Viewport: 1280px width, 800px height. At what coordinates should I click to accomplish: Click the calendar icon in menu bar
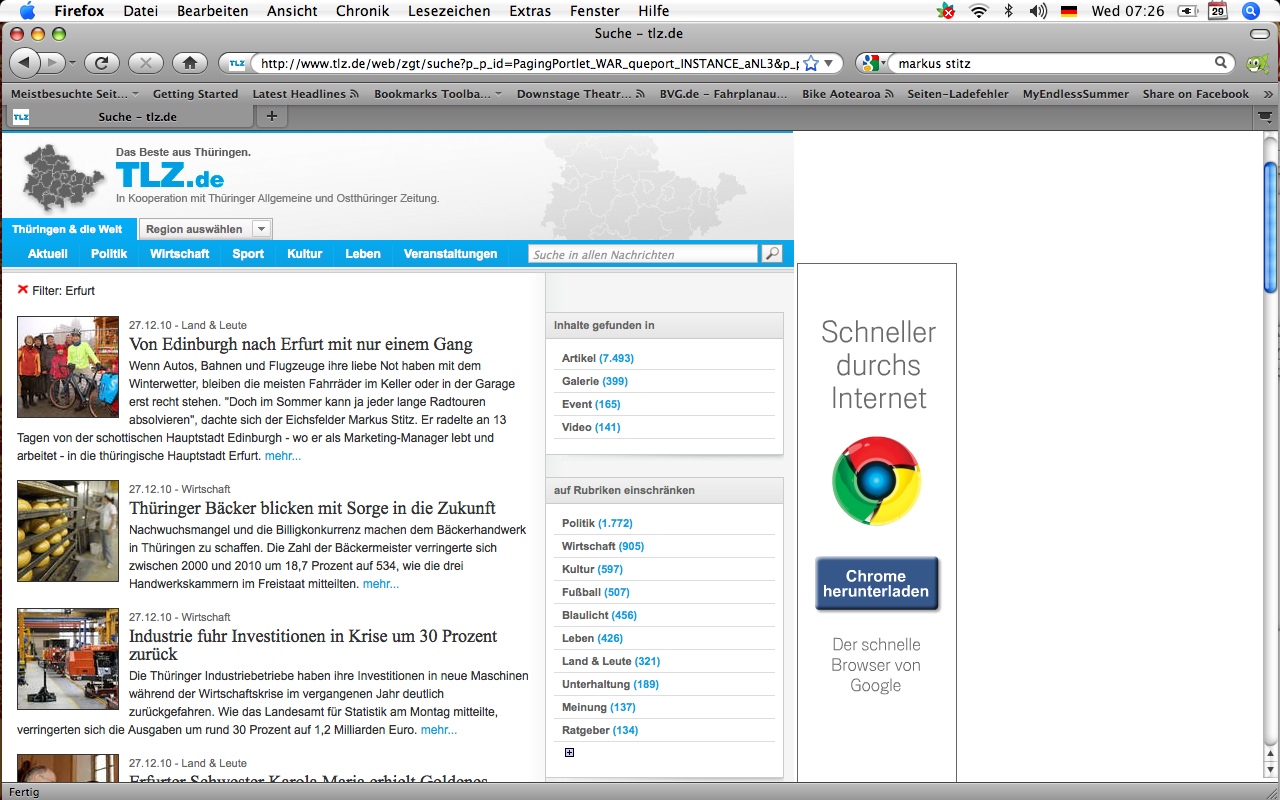click(1217, 11)
